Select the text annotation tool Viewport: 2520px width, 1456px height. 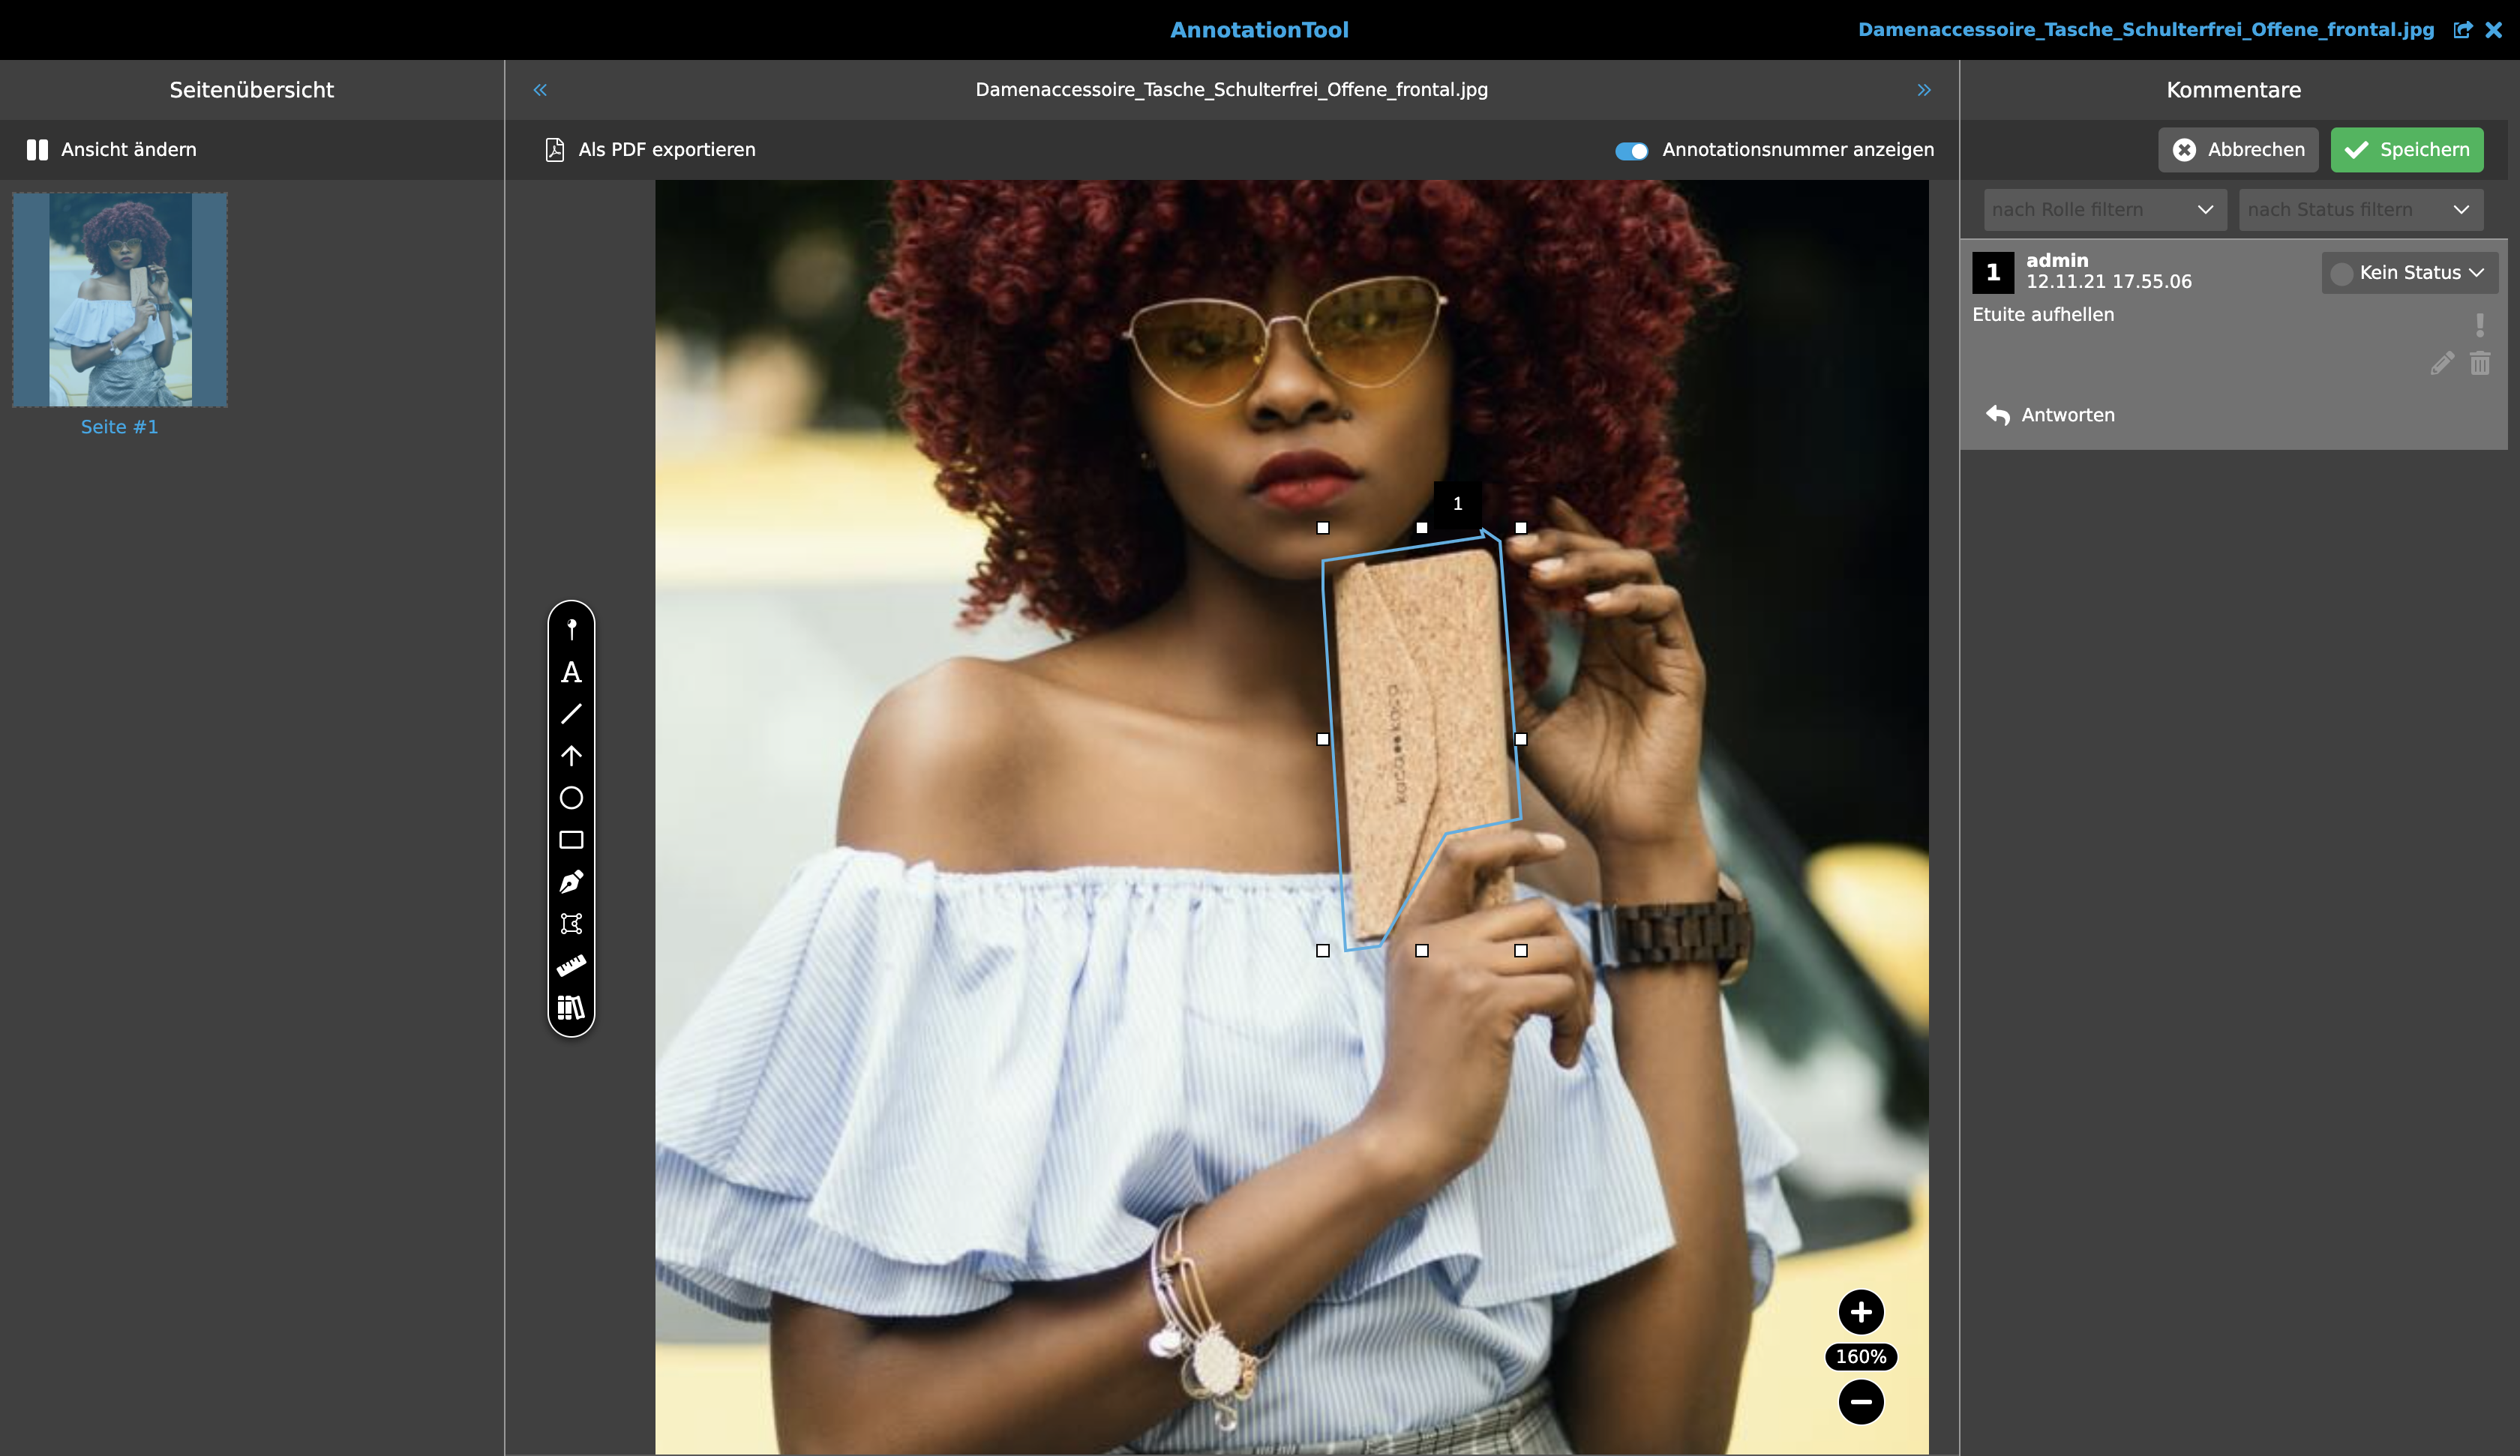pyautogui.click(x=571, y=673)
